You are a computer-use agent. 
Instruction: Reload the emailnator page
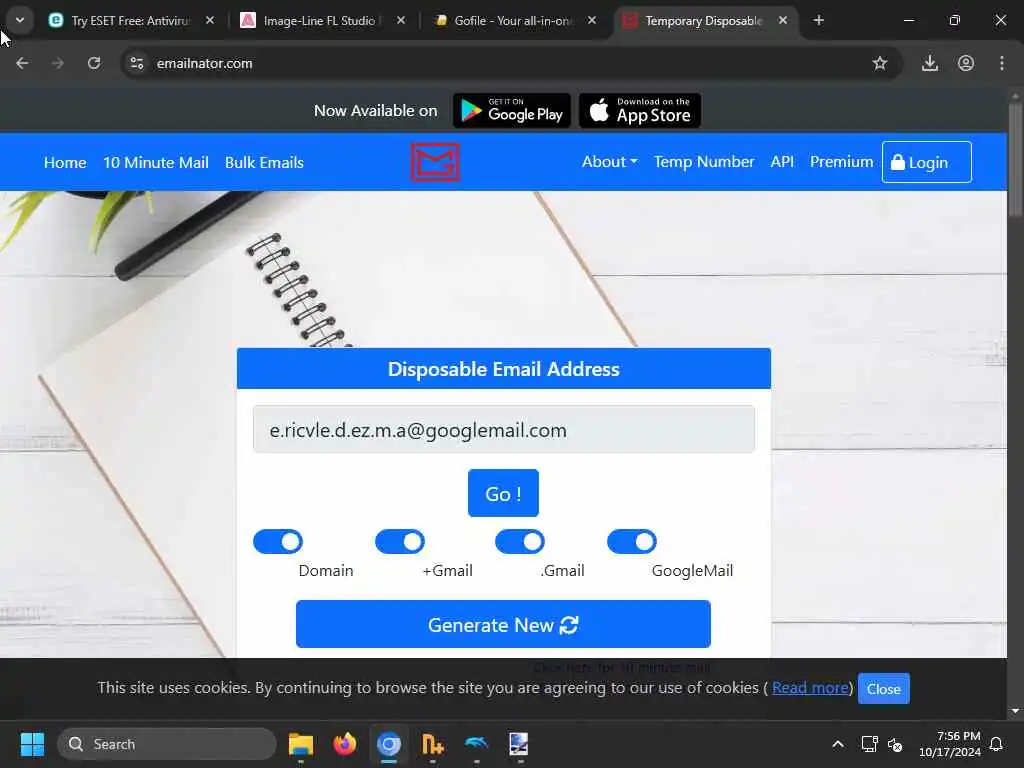tap(94, 63)
